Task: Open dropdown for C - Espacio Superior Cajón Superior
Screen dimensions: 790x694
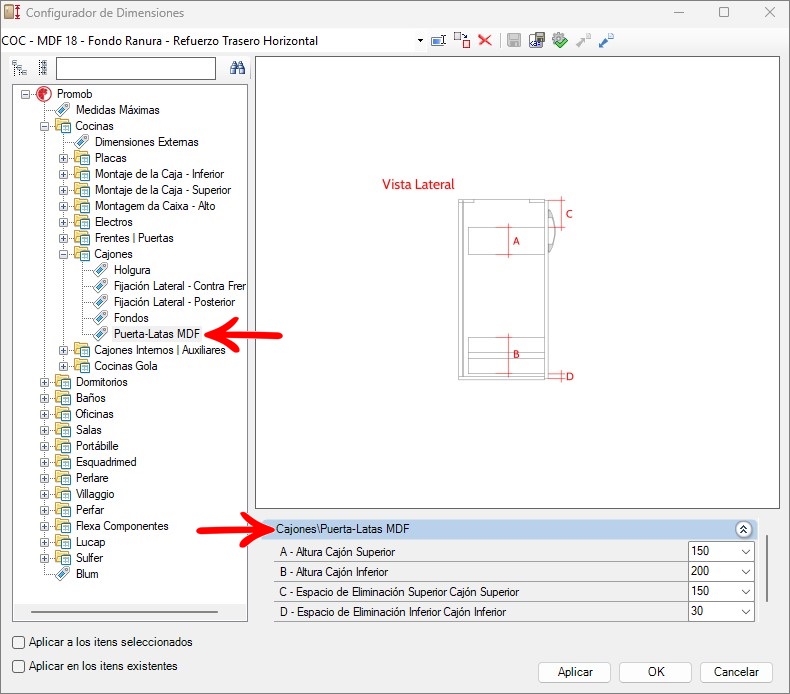Action: click(x=746, y=592)
